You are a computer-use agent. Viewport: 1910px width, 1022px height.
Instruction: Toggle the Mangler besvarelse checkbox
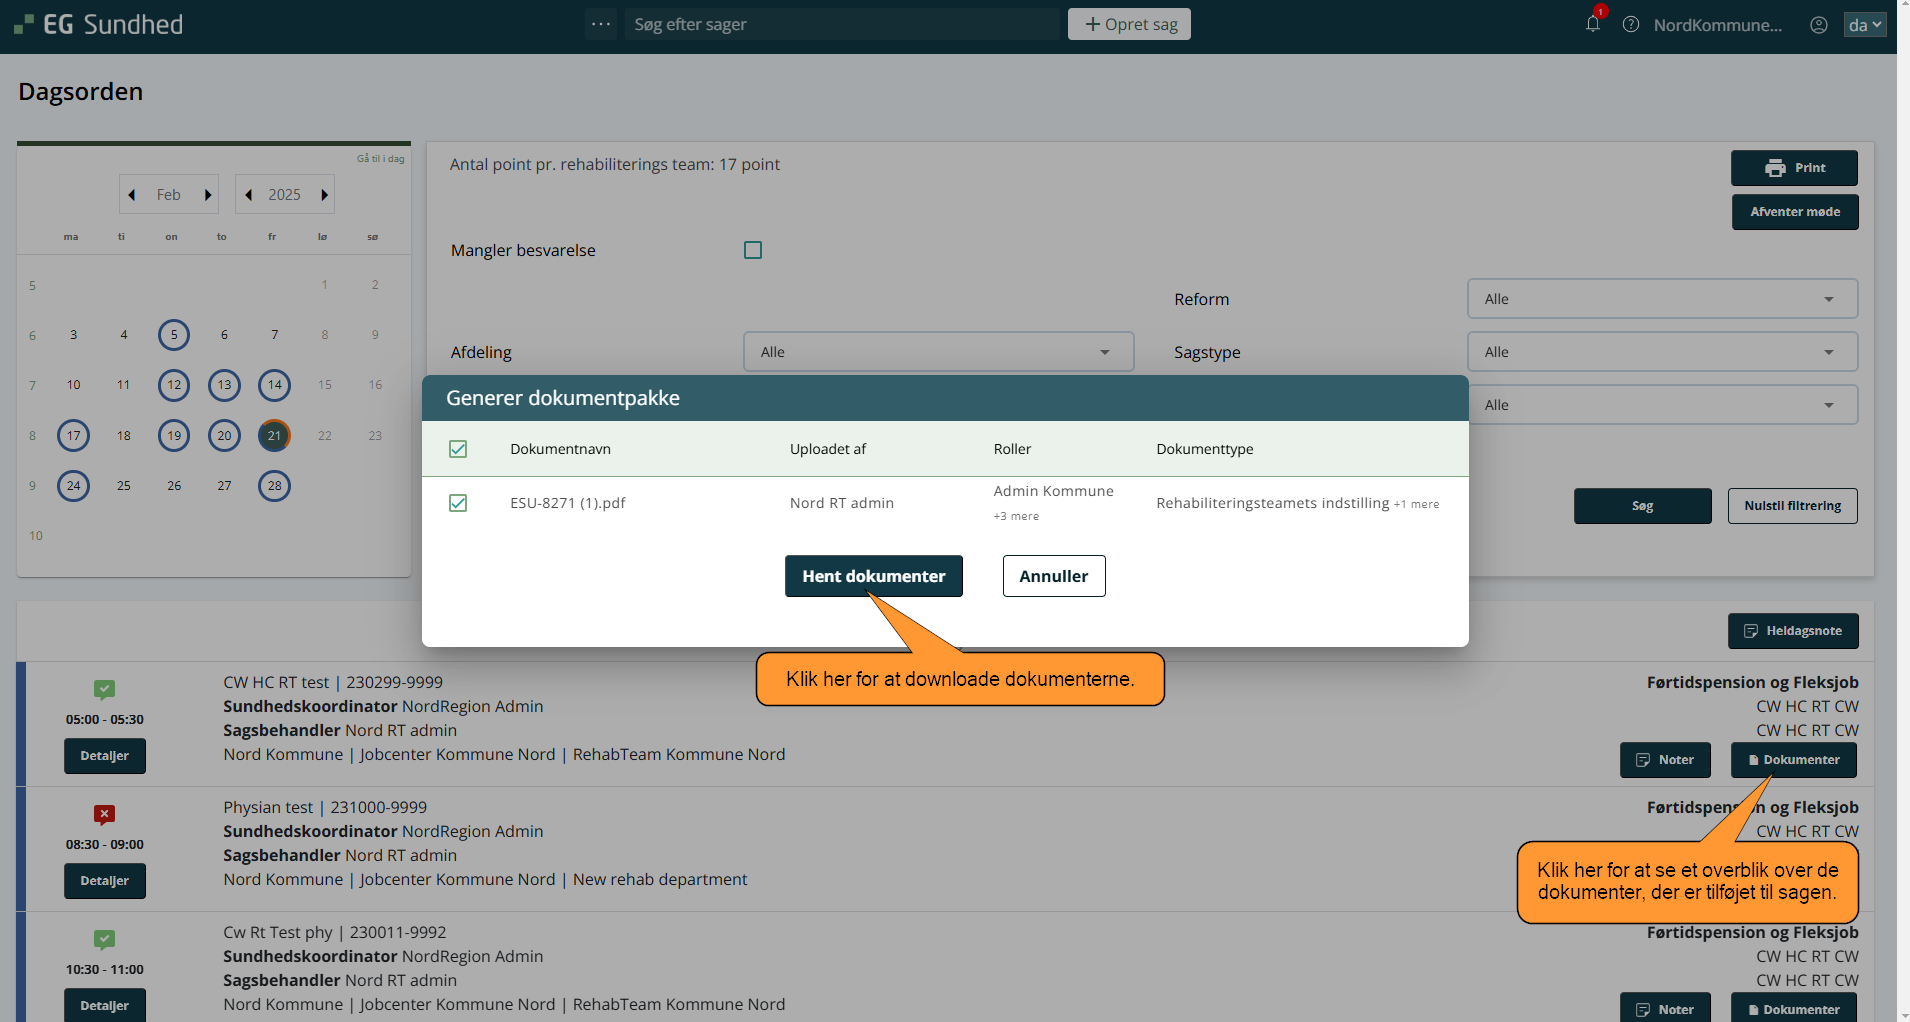click(753, 250)
